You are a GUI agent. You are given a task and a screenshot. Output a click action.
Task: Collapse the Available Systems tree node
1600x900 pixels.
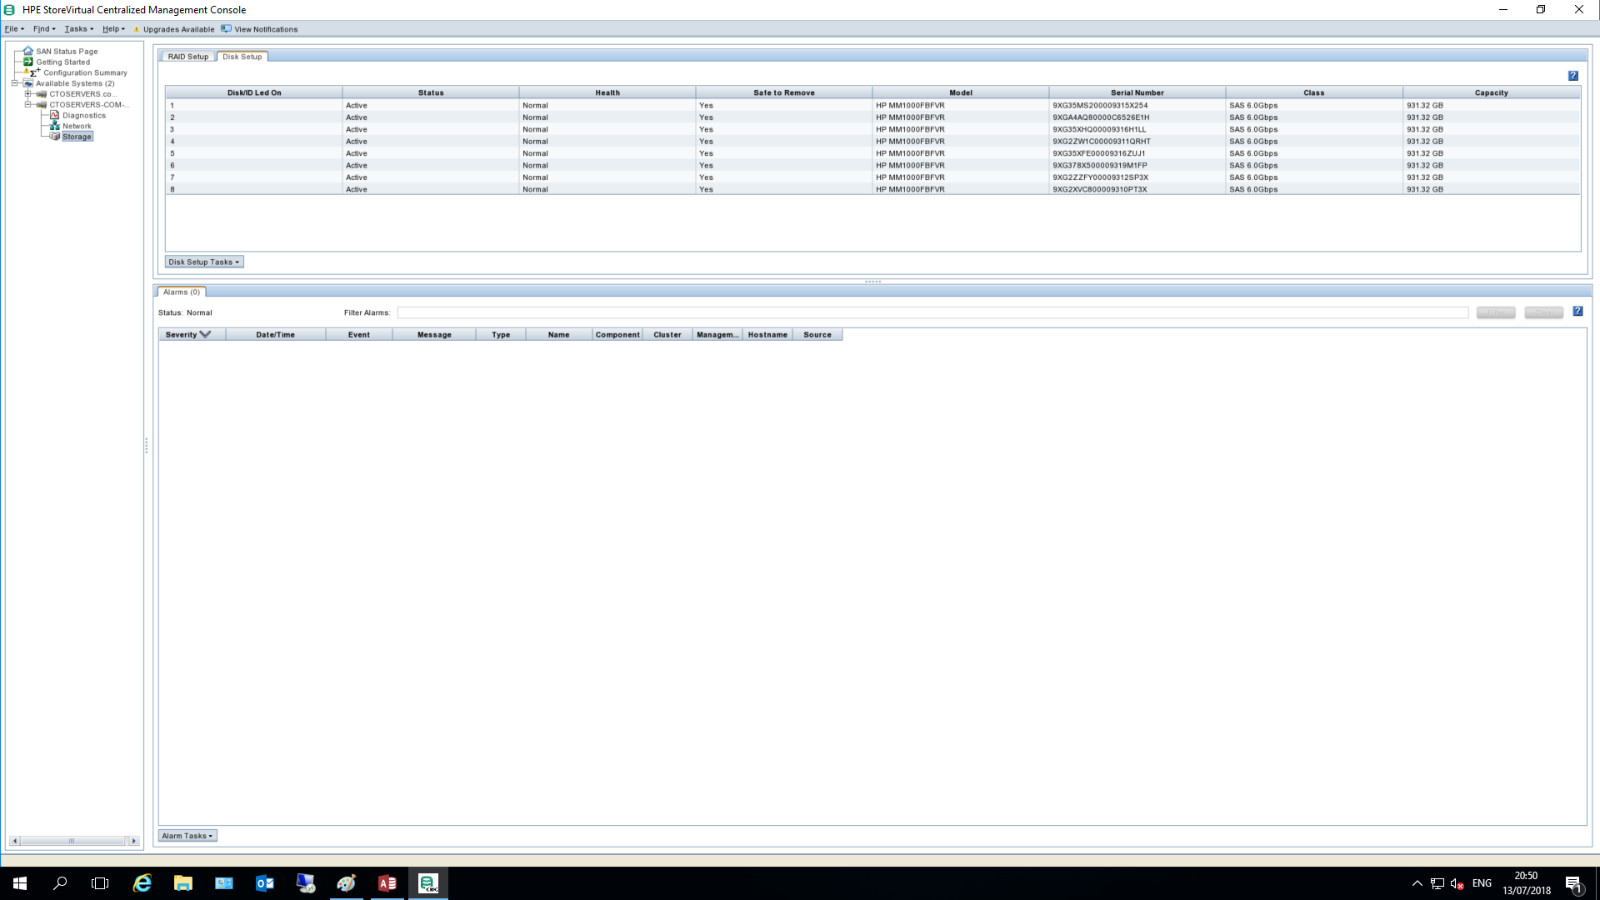(x=15, y=83)
